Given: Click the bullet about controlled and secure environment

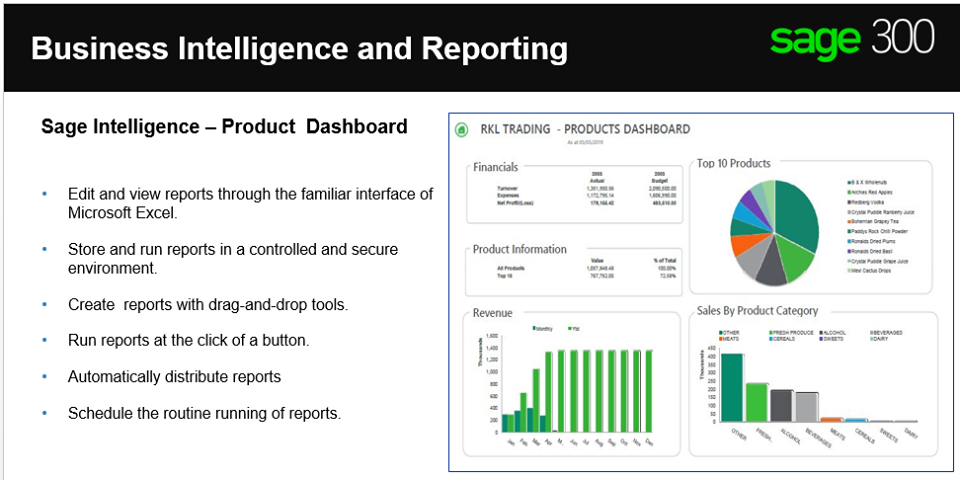Looking at the screenshot, I should (x=233, y=258).
